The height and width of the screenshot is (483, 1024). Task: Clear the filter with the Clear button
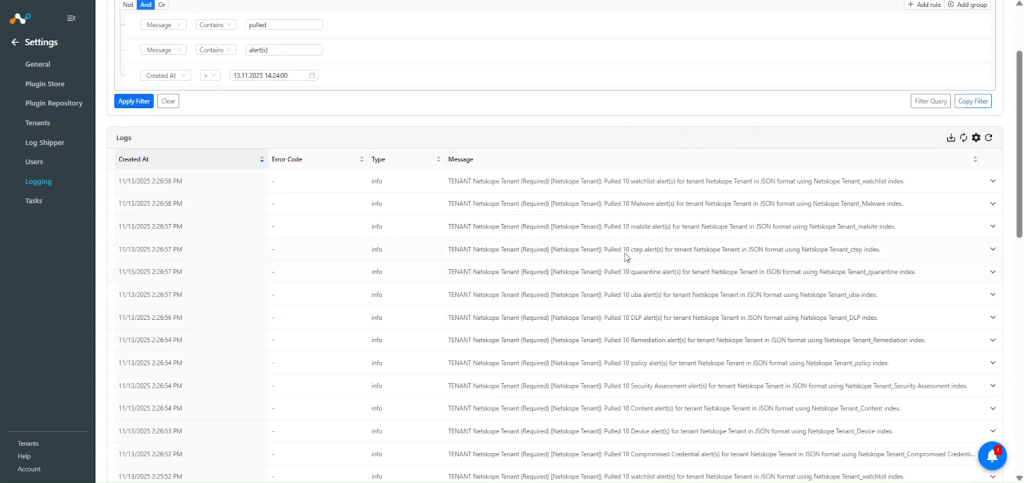(168, 101)
